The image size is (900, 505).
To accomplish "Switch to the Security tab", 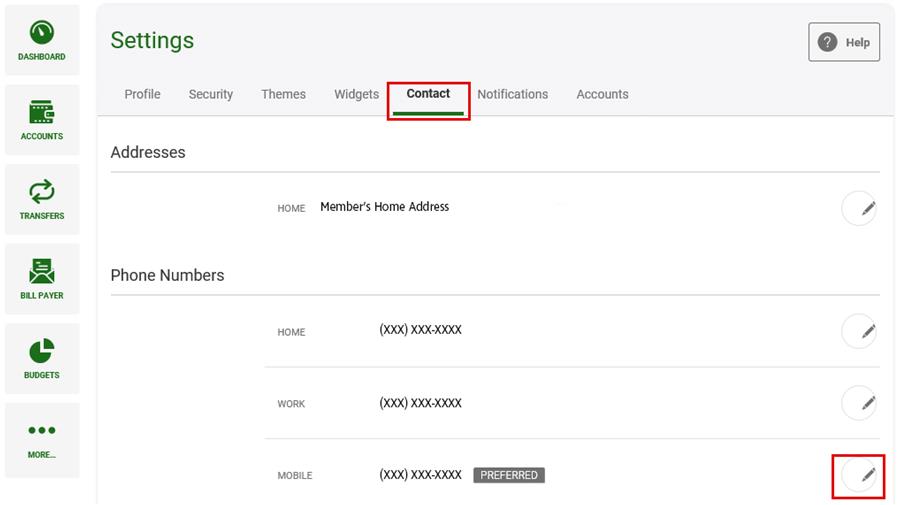I will click(x=210, y=94).
